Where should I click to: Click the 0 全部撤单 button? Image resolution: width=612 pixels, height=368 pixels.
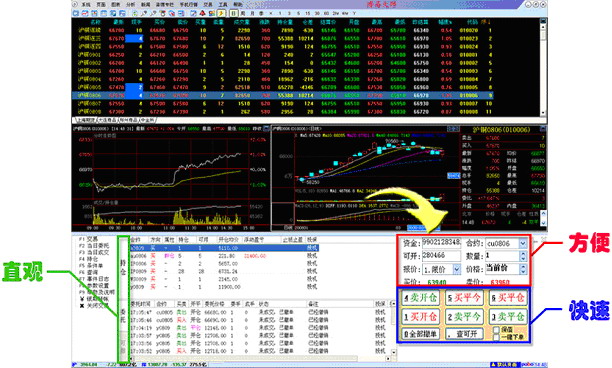421,334
